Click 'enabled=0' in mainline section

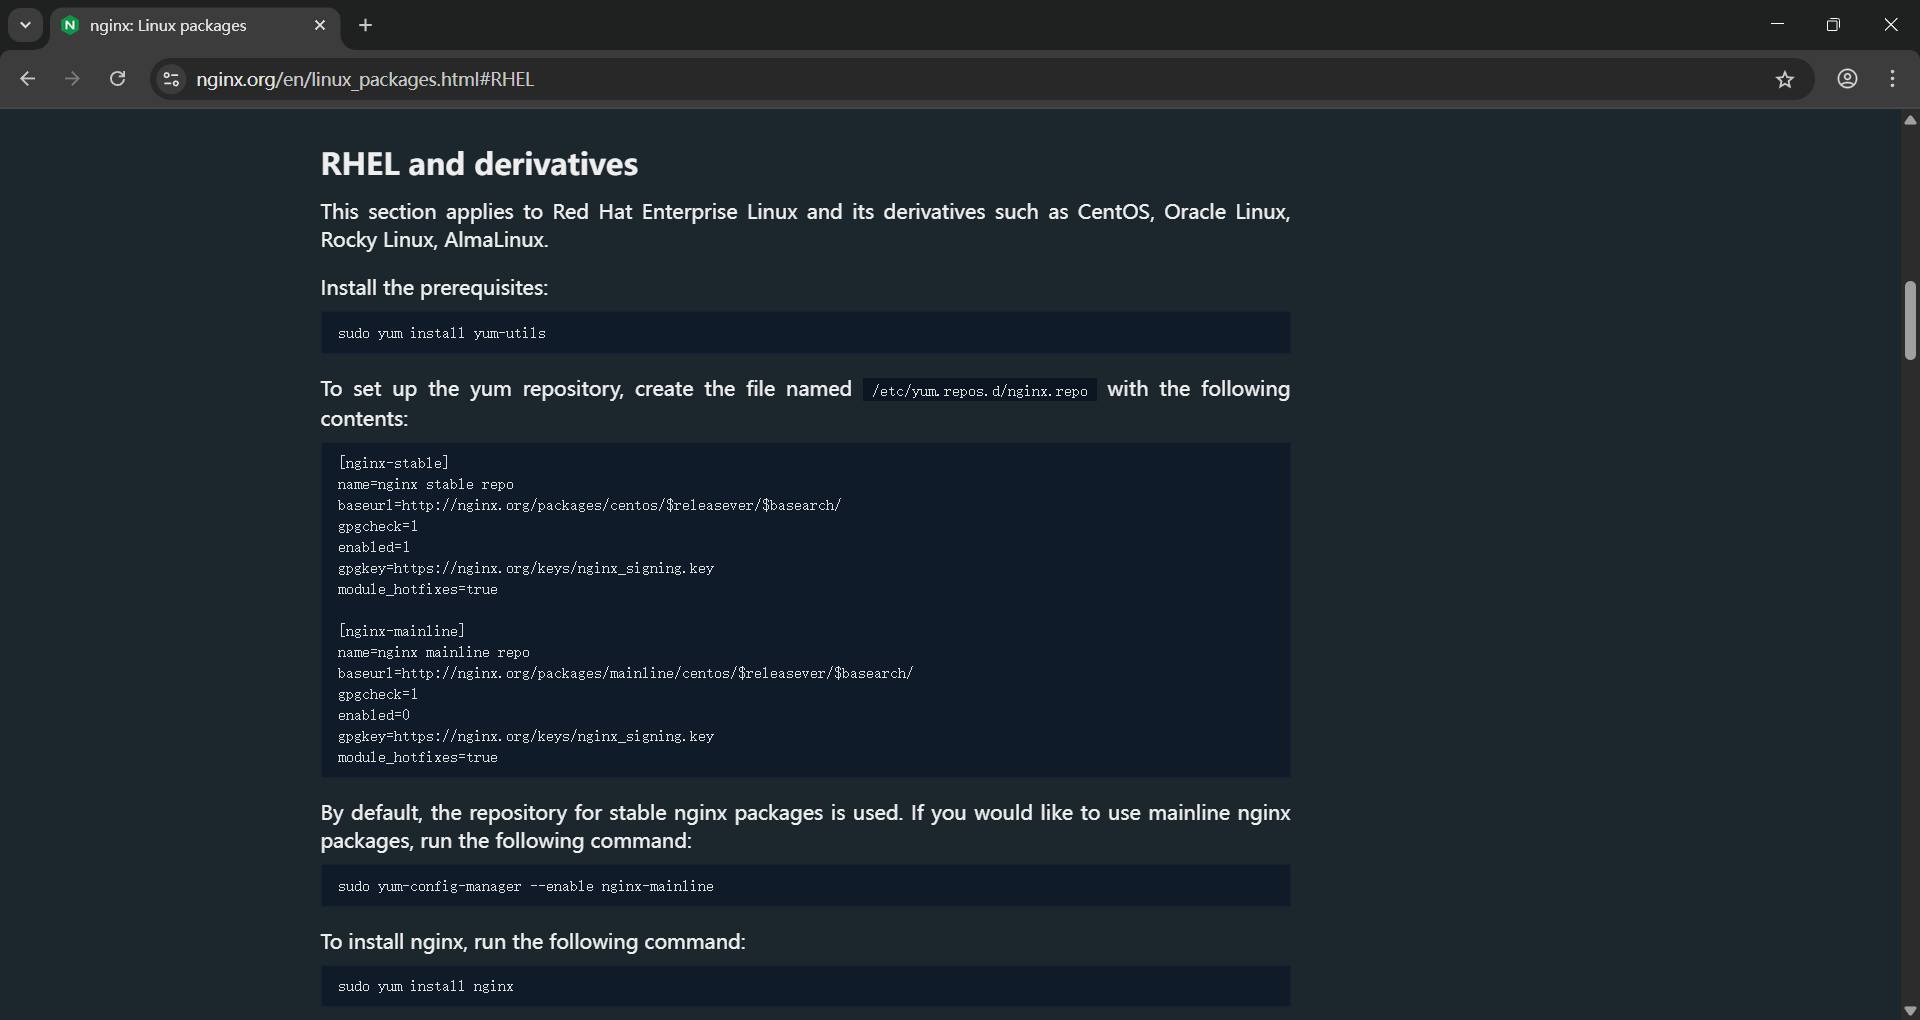[x=373, y=715]
